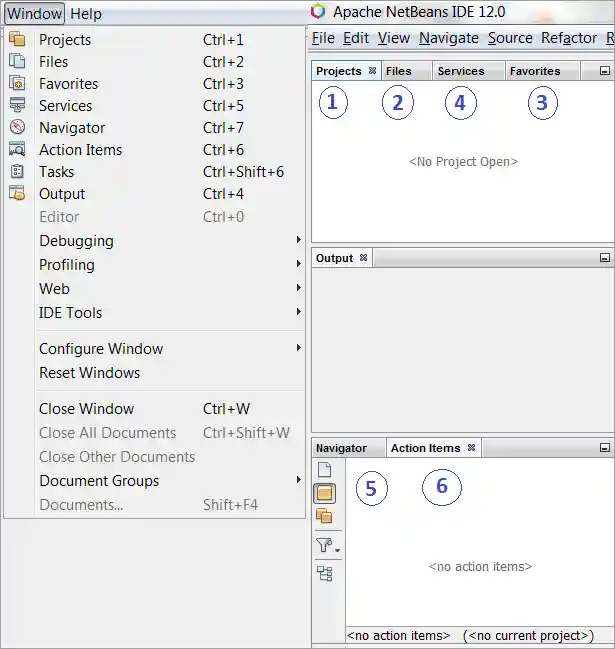
Task: Expand the Debugging submenu
Action: pos(298,240)
